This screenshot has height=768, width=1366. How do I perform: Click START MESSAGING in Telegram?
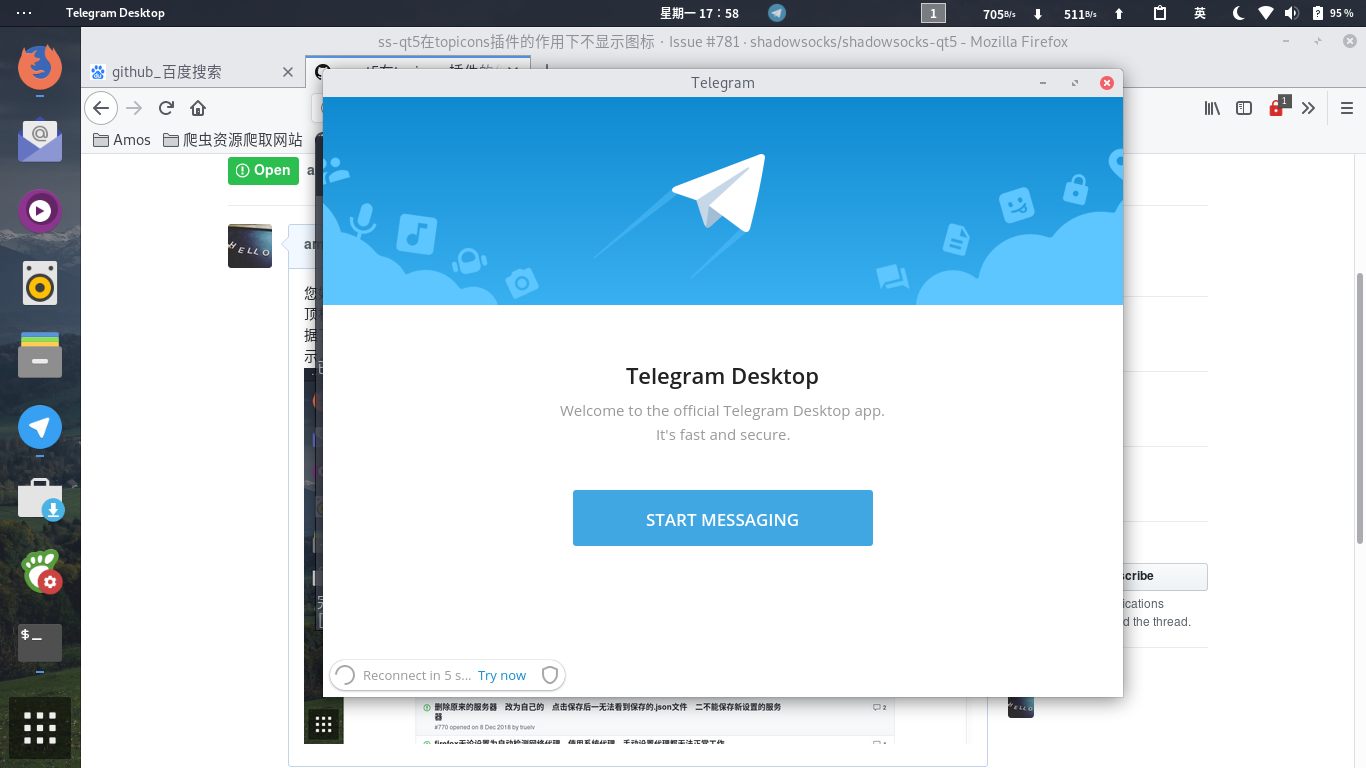tap(722, 518)
